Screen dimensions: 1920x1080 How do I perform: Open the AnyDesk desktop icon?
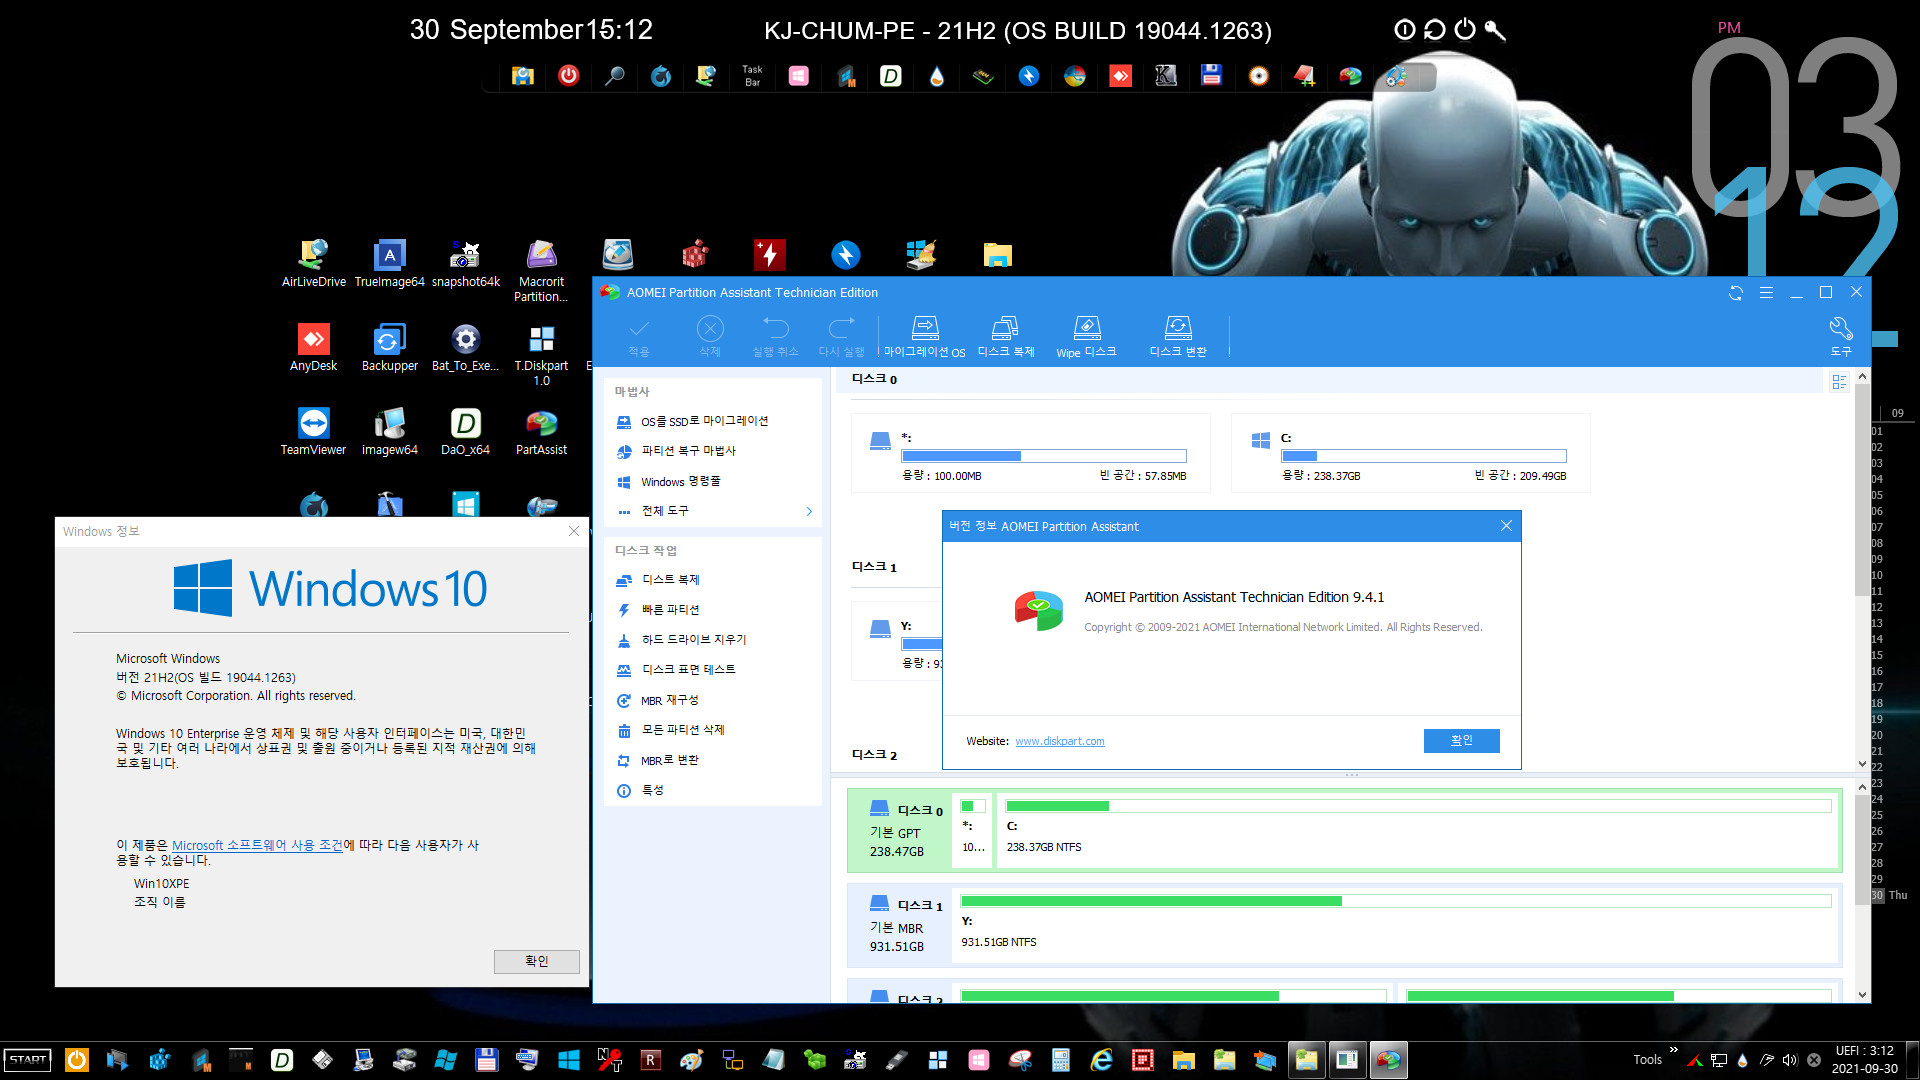[x=313, y=348]
